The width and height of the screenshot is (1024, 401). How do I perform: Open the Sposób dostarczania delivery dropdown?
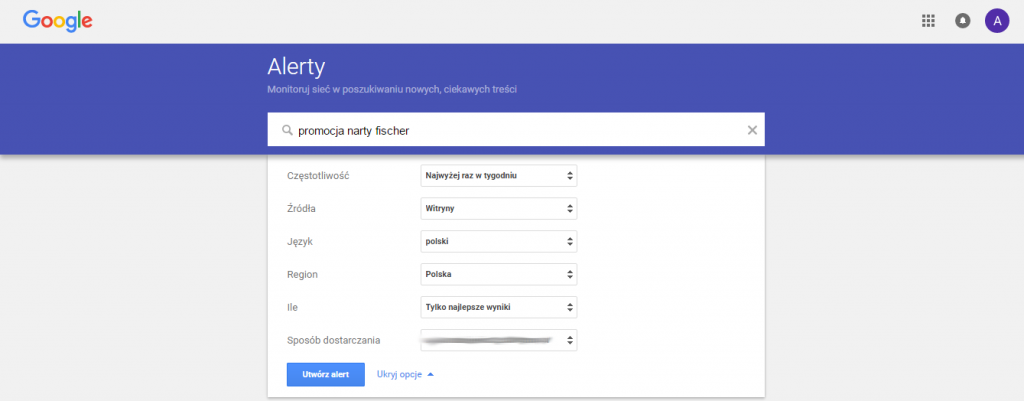tap(499, 340)
